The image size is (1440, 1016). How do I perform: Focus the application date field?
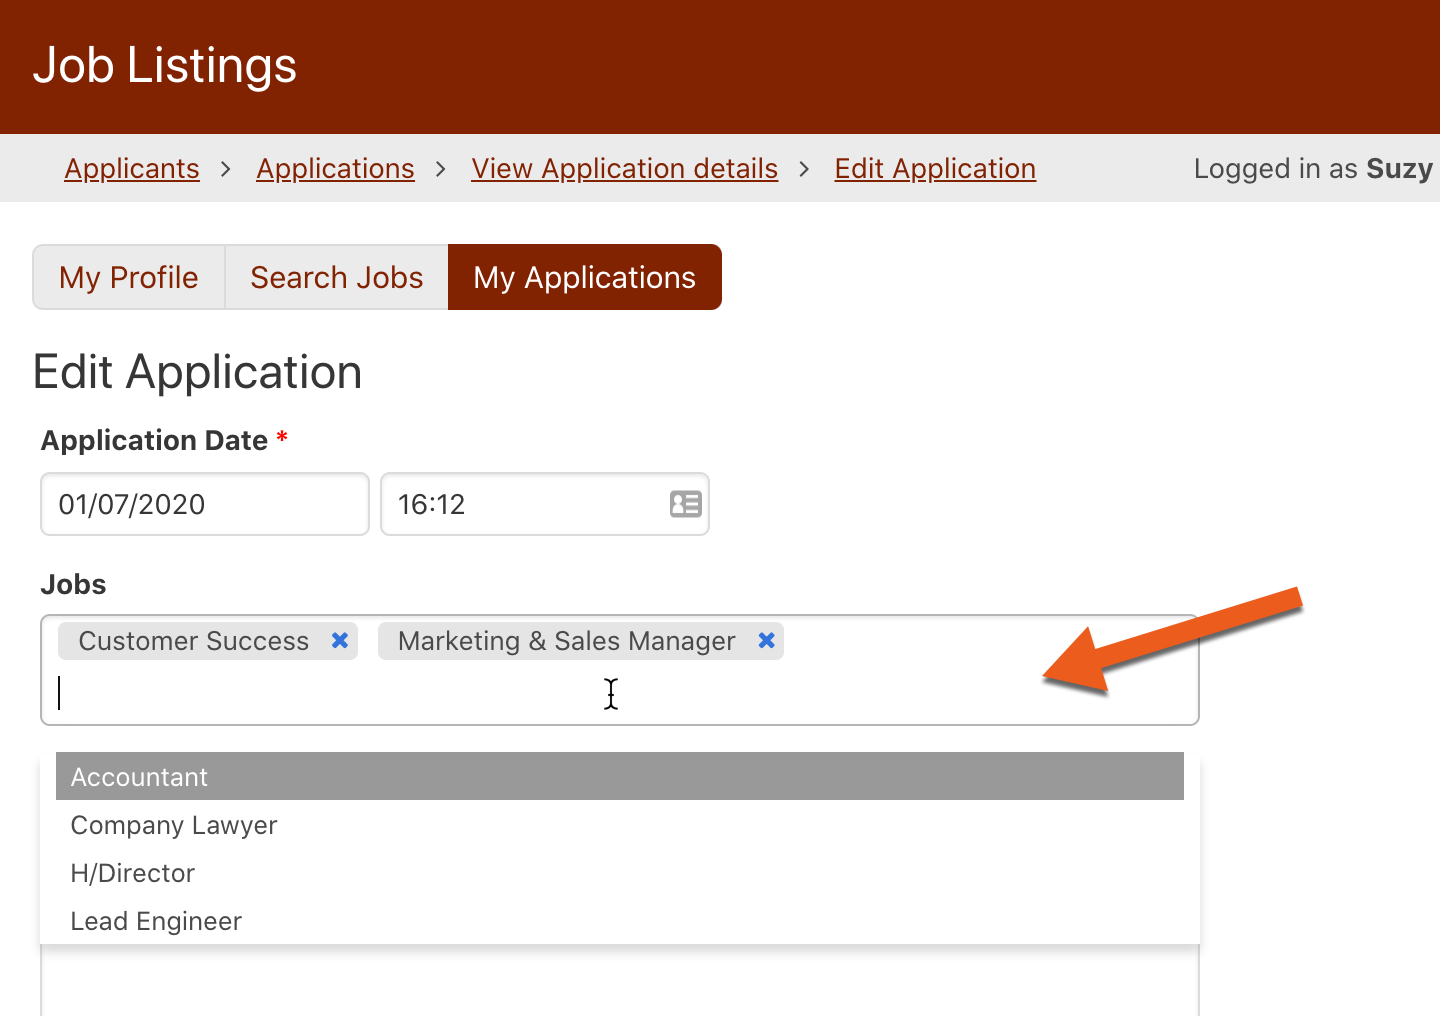click(204, 504)
